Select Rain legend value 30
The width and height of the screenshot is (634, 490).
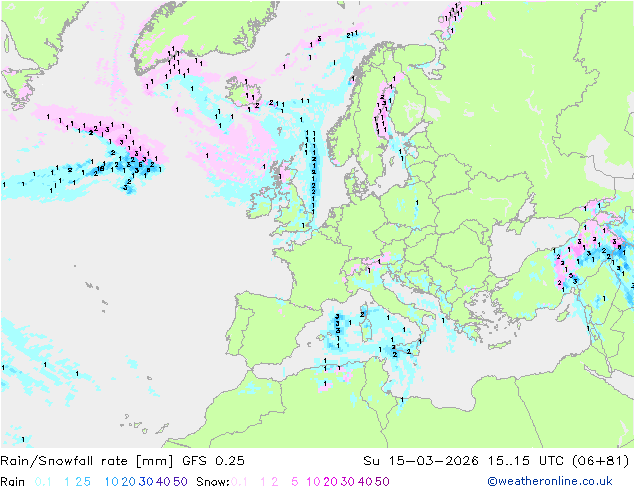pos(146,482)
